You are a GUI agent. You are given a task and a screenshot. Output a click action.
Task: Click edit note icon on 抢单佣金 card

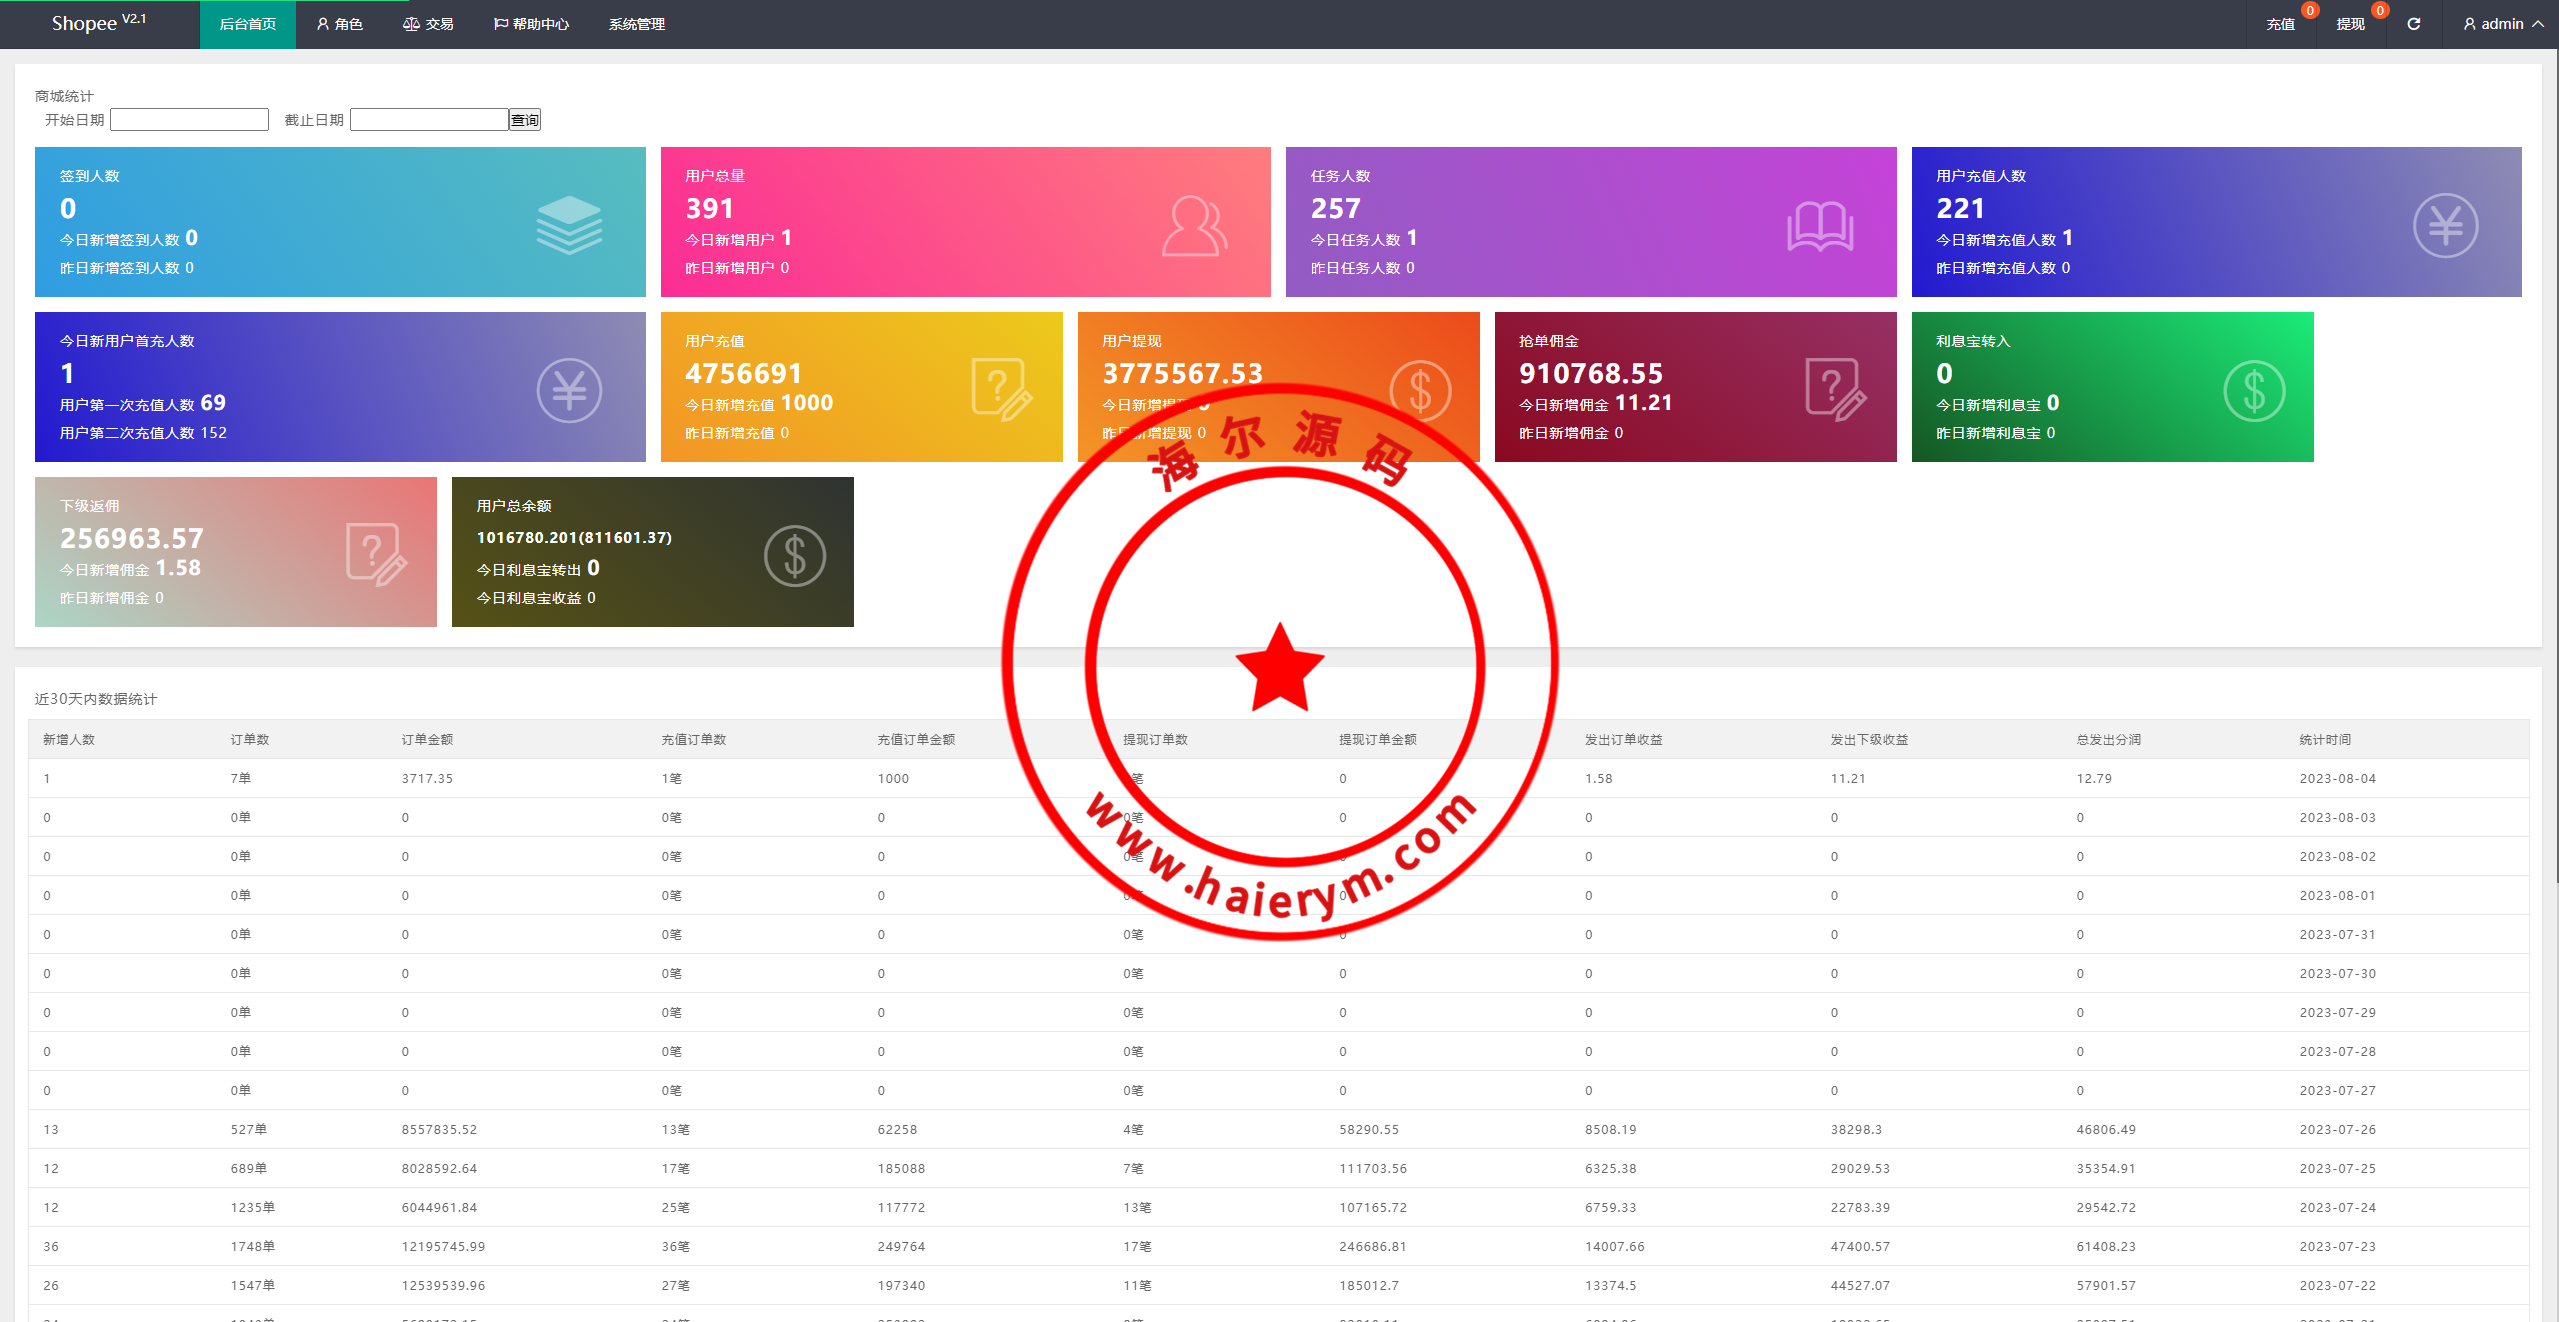pyautogui.click(x=1835, y=390)
